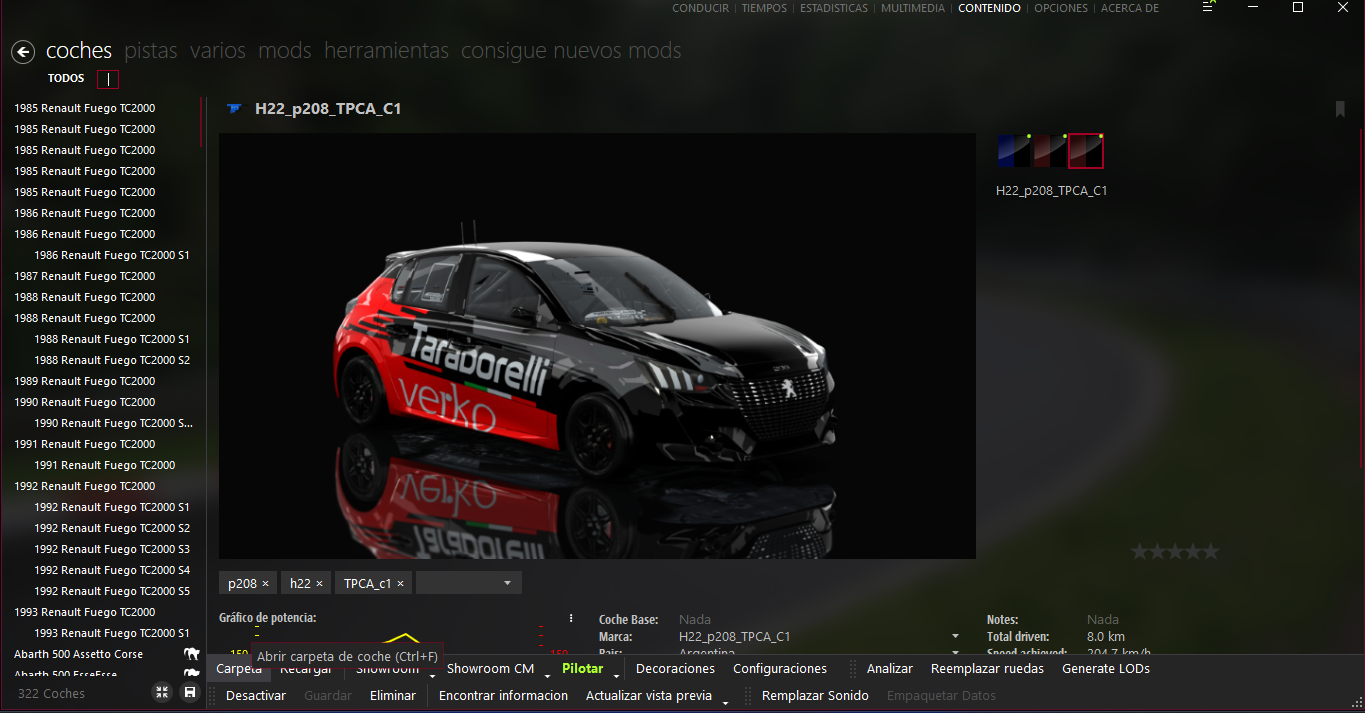Click the filter text box next to TODOS
The width and height of the screenshot is (1365, 713).
click(108, 79)
